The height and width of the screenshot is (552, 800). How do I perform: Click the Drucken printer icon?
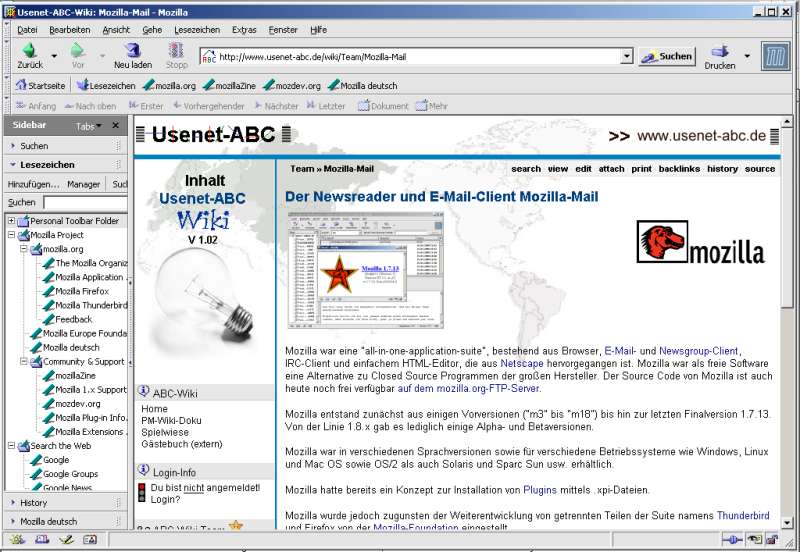tap(719, 52)
